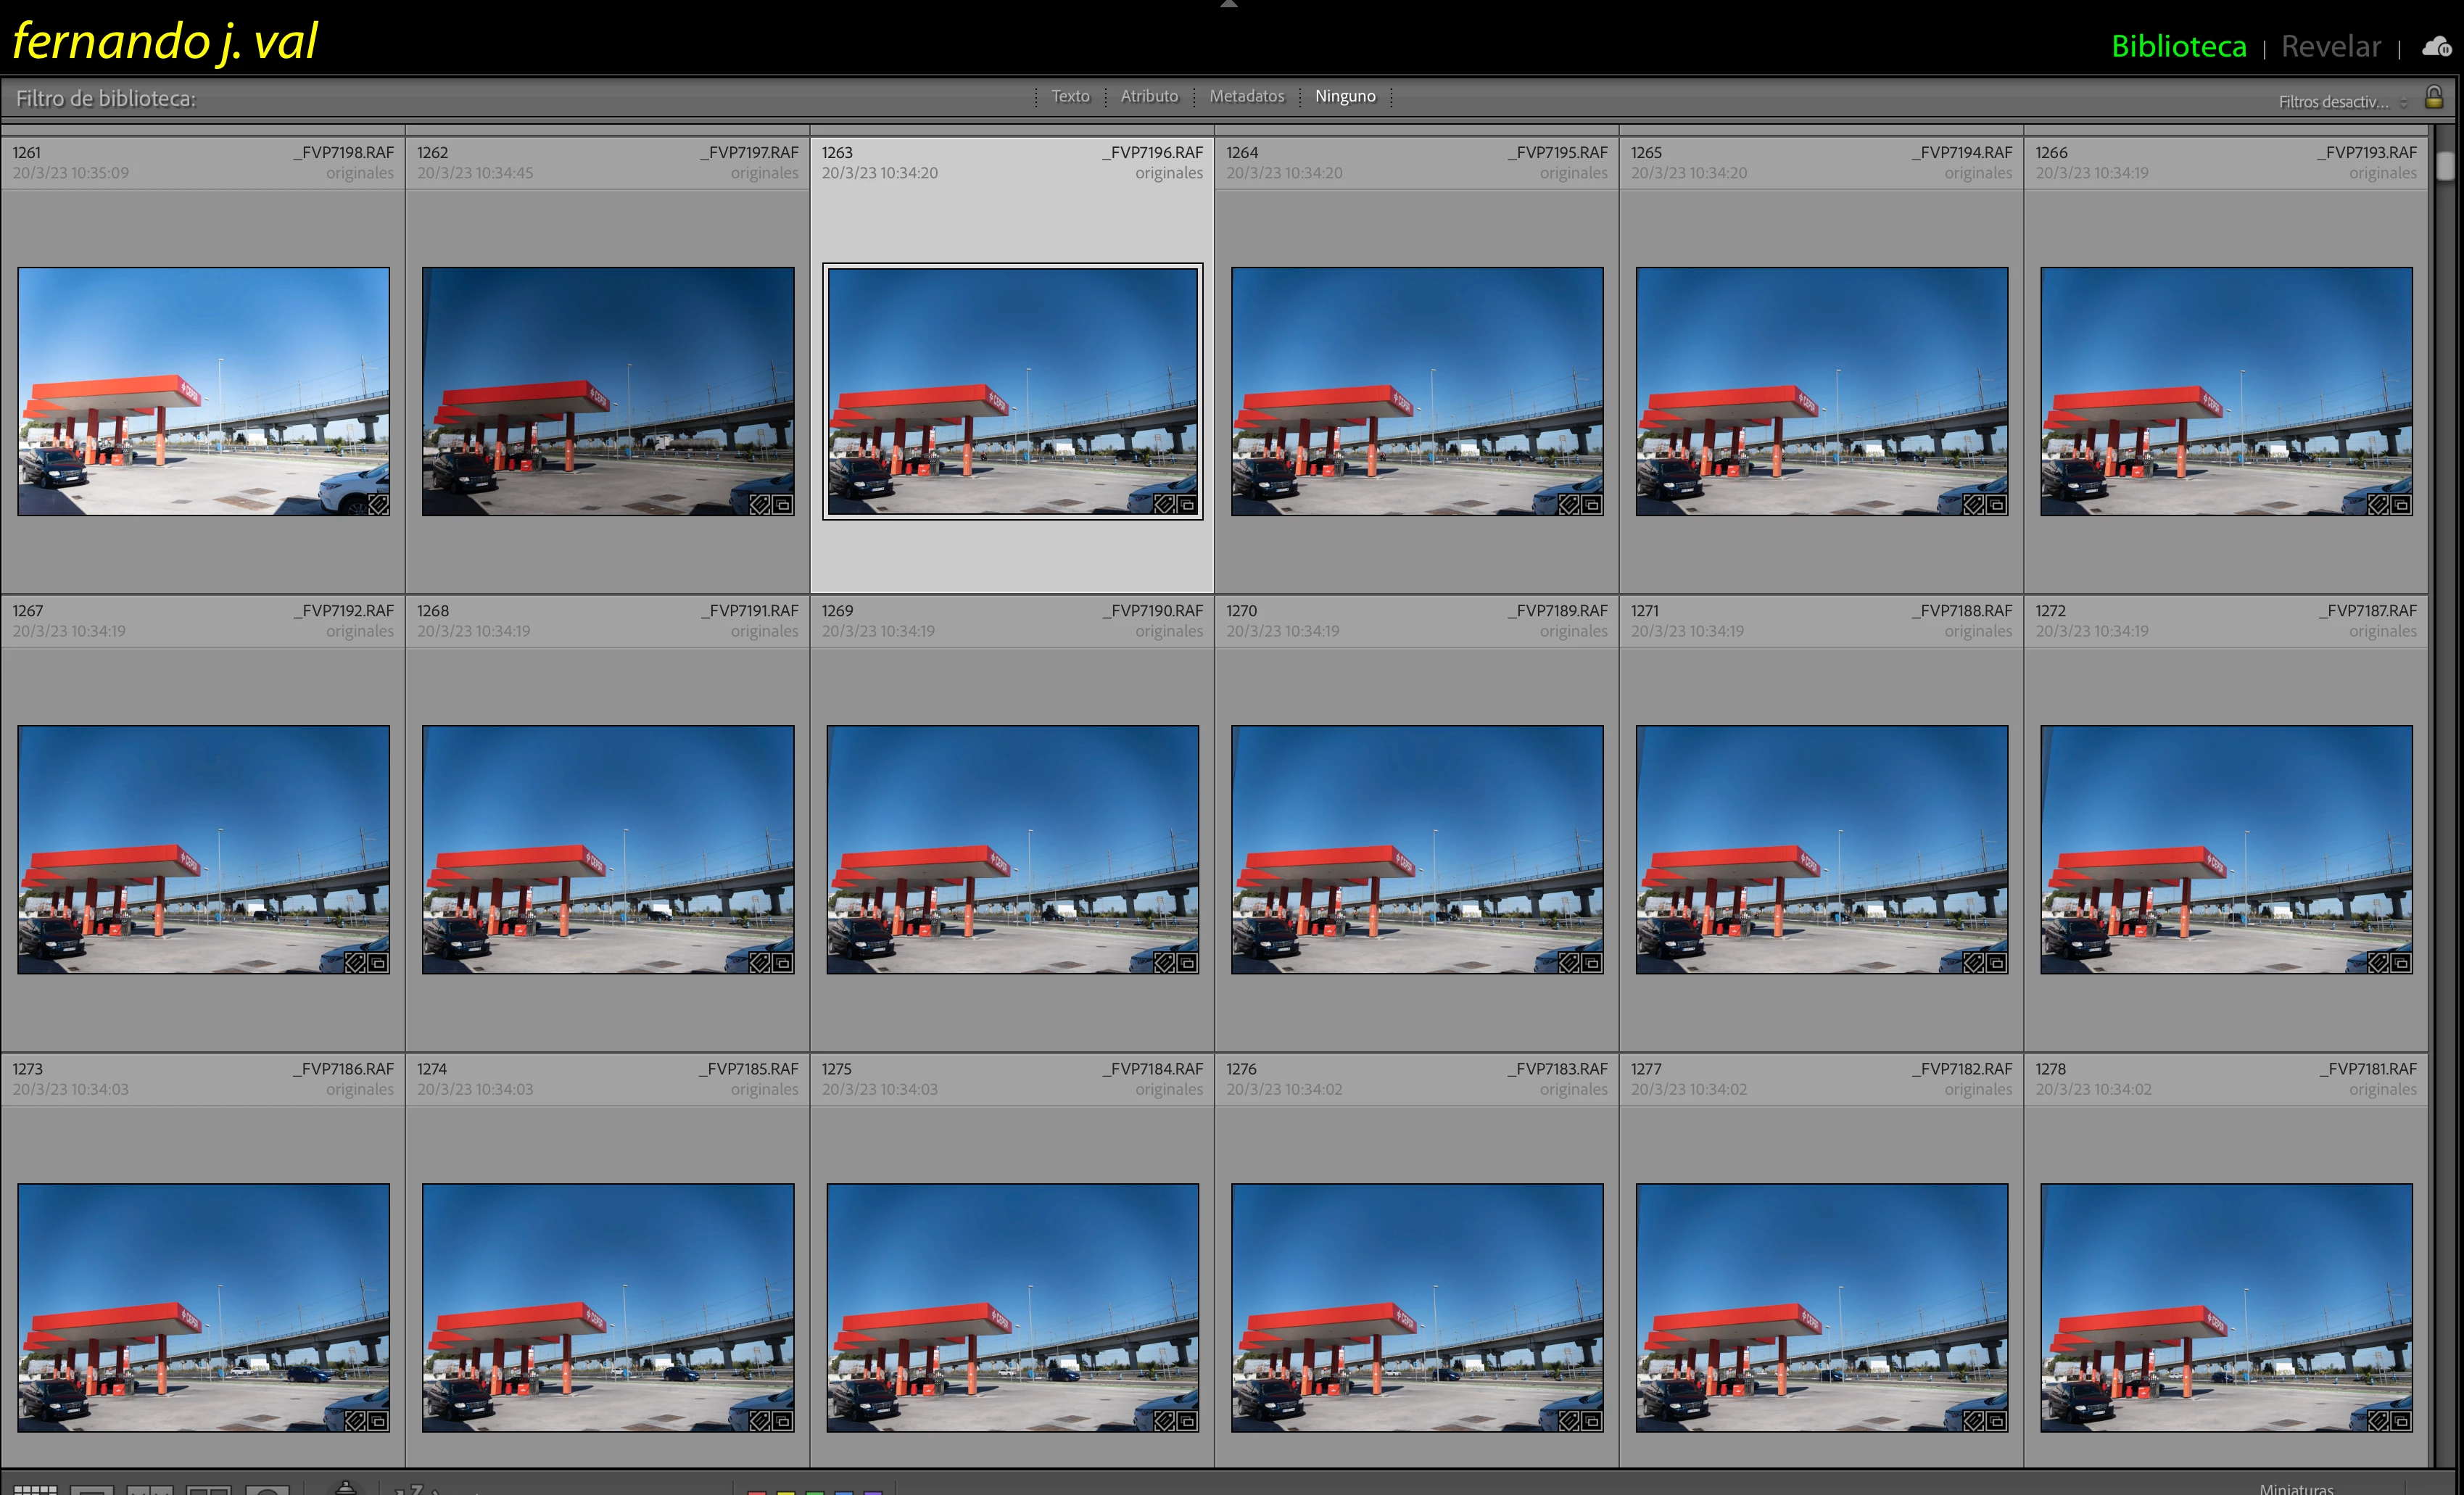The width and height of the screenshot is (2464, 1495).
Task: Click collection badge on _FVP7190.RAF thumbnail
Action: pos(1187,963)
